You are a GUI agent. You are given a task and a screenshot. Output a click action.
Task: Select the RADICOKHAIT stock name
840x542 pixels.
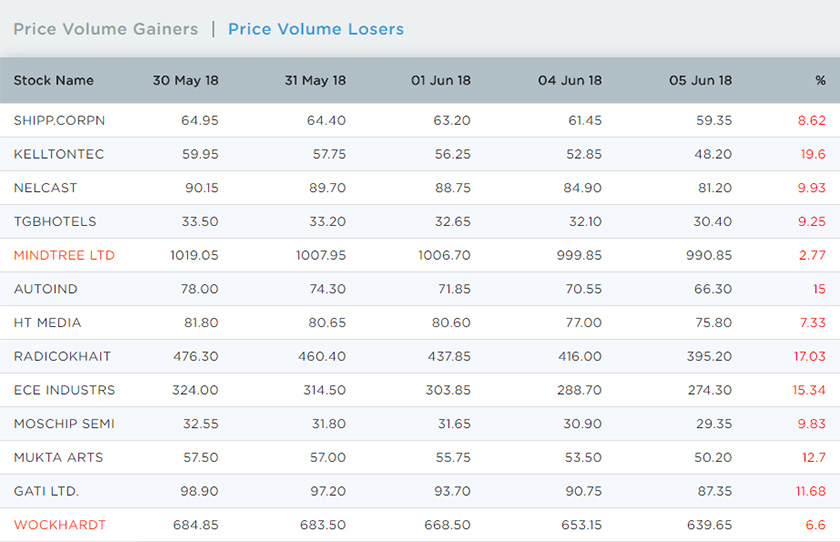62,356
